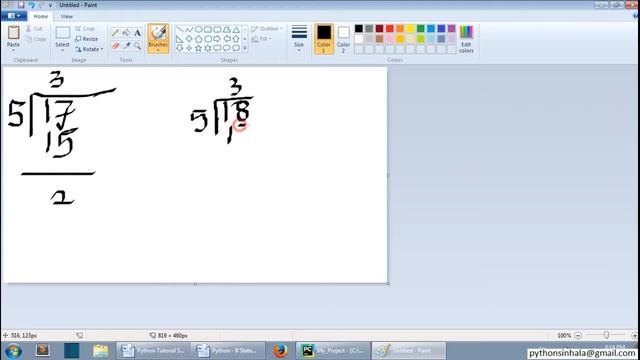
Task: Open the Rotate dropdown
Action: pyautogui.click(x=89, y=49)
